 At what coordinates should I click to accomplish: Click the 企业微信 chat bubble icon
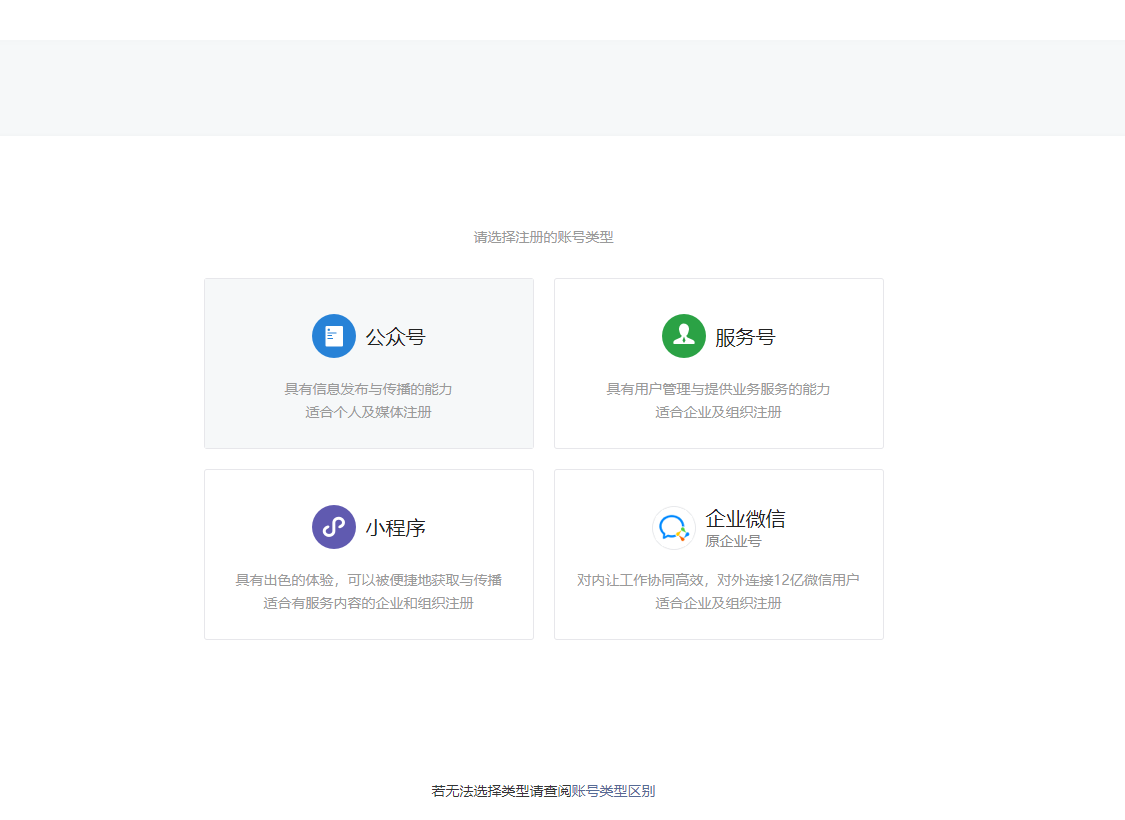(x=674, y=528)
